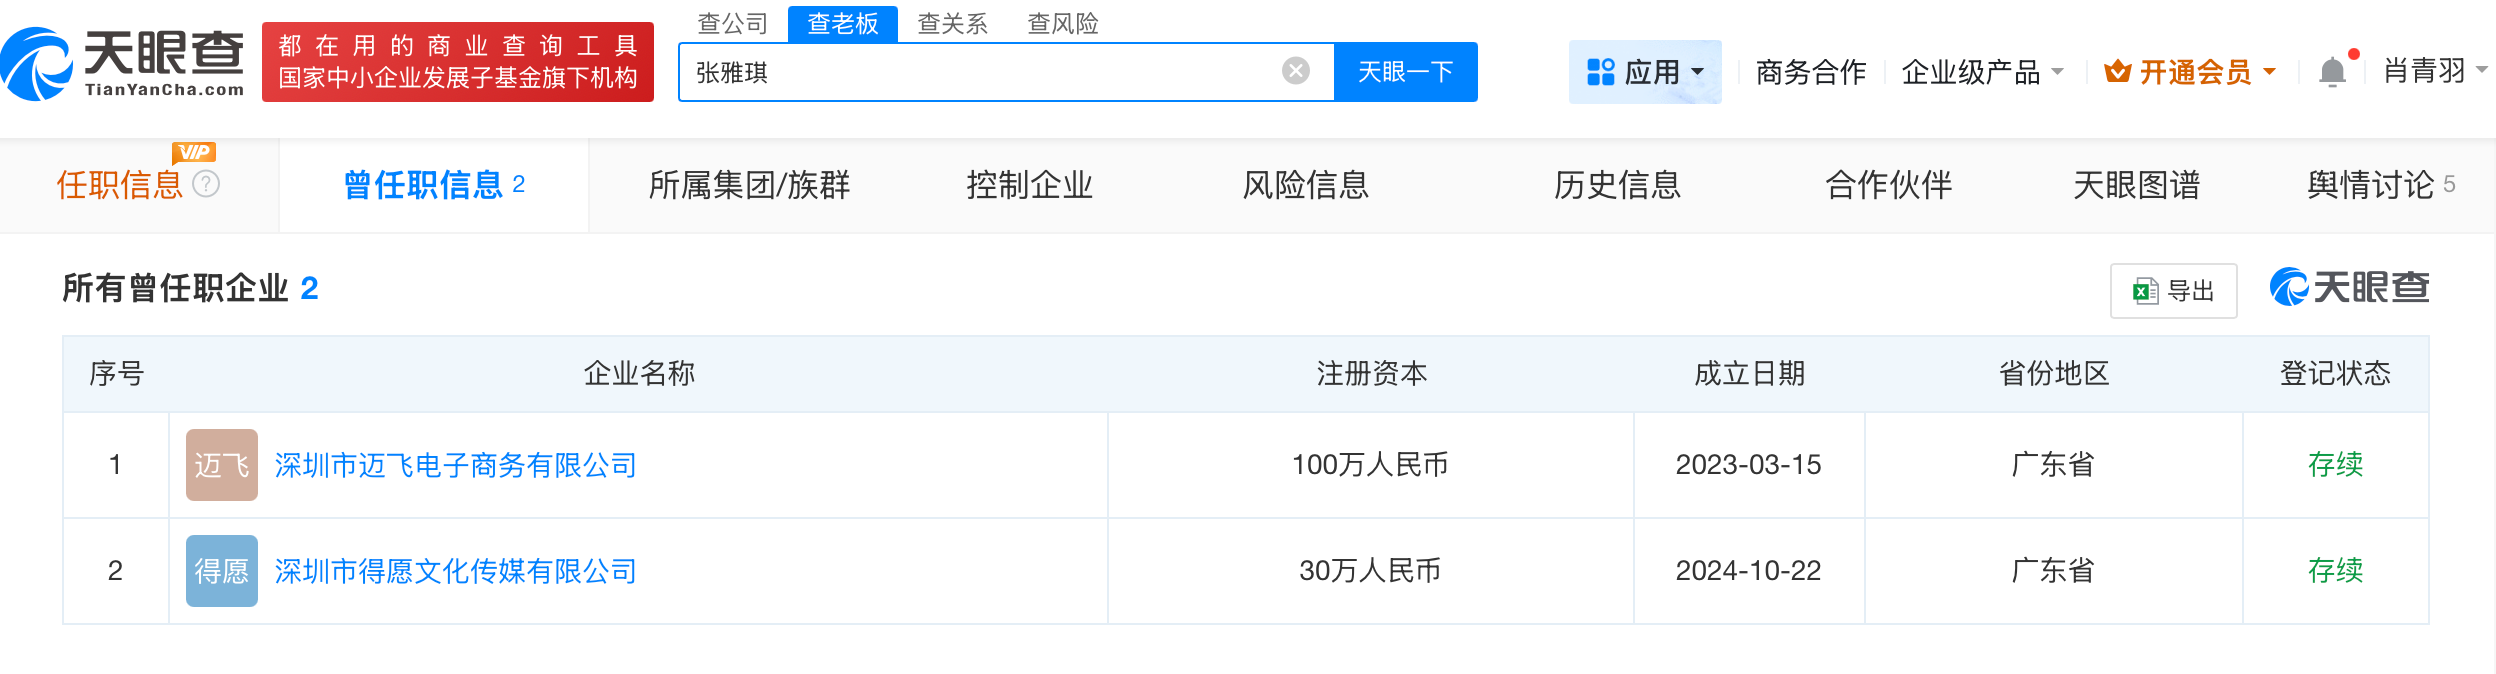The image size is (2496, 674).
Task: Click the 成立日期 column header
Action: (x=1750, y=374)
